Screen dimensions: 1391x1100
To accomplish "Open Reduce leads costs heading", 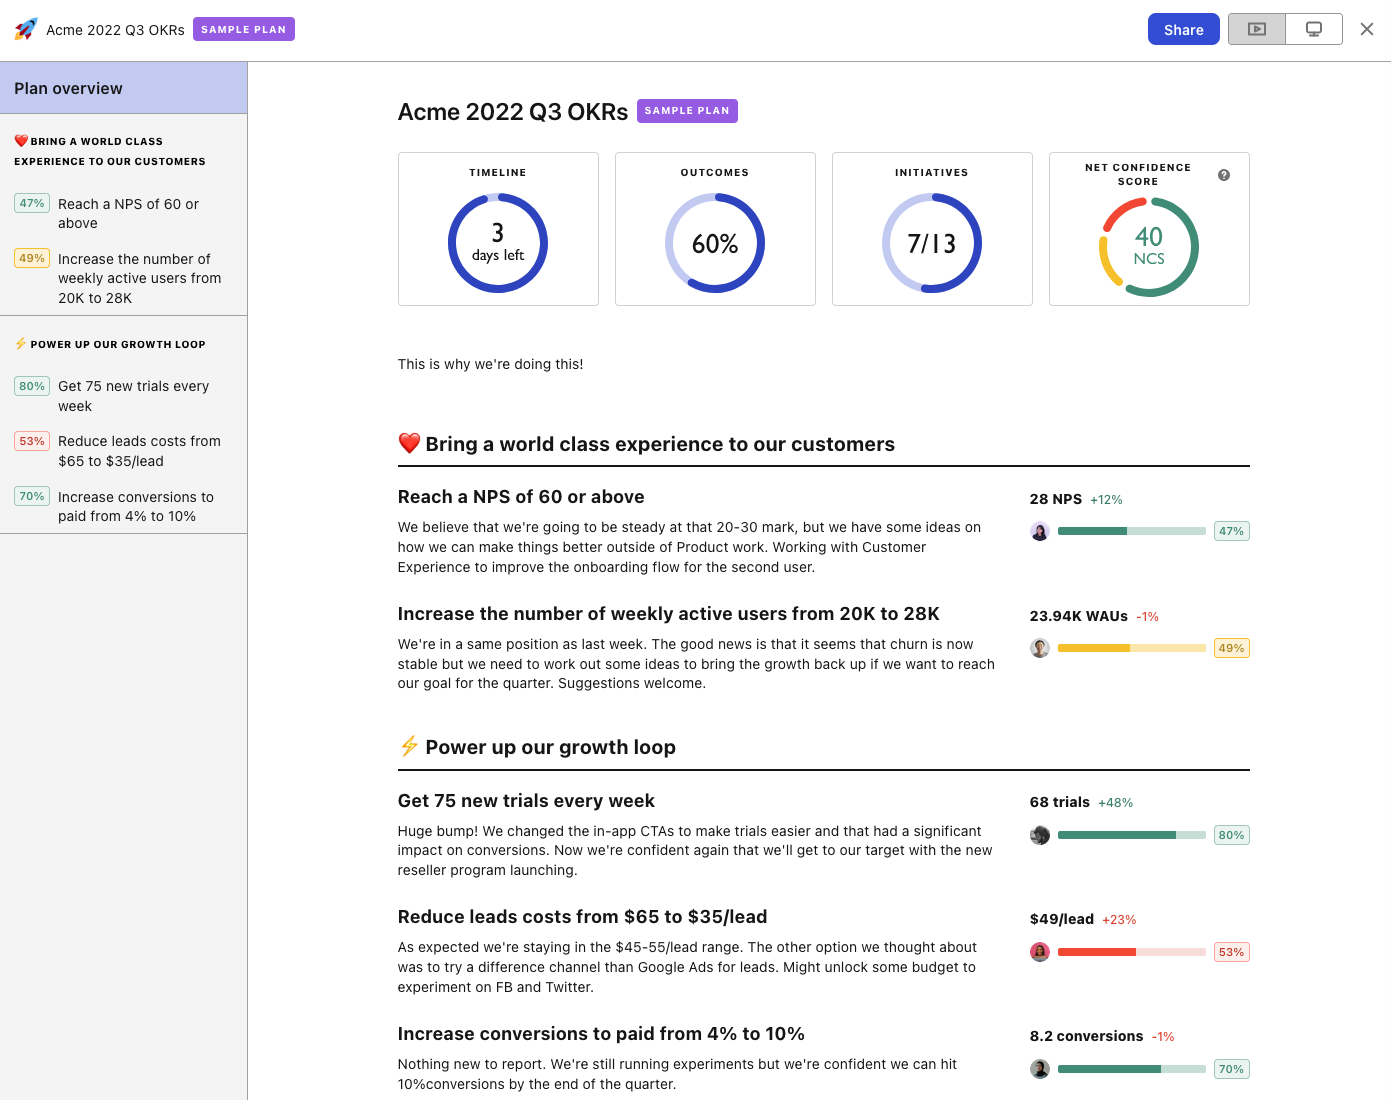I will [583, 917].
